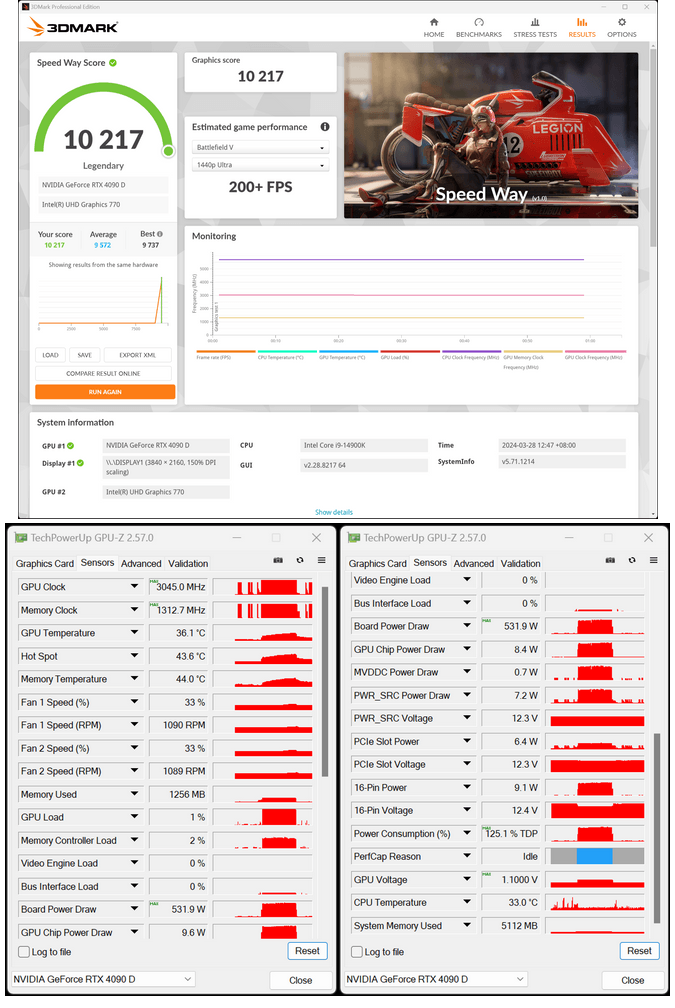Take screenshot with camera icon in left GPU-Z
Image resolution: width=675 pixels, height=1008 pixels.
(x=278, y=560)
